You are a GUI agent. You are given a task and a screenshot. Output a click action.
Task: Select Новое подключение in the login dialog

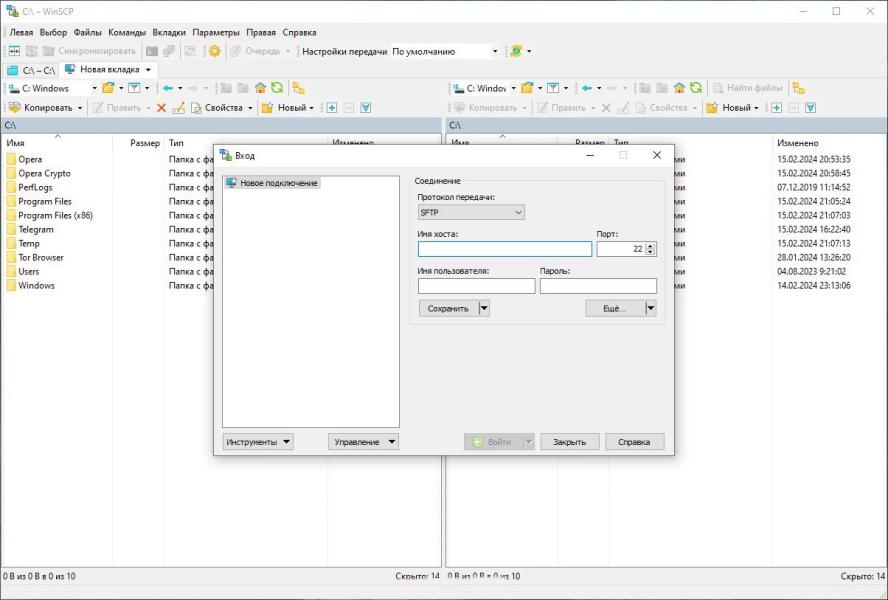click(272, 183)
